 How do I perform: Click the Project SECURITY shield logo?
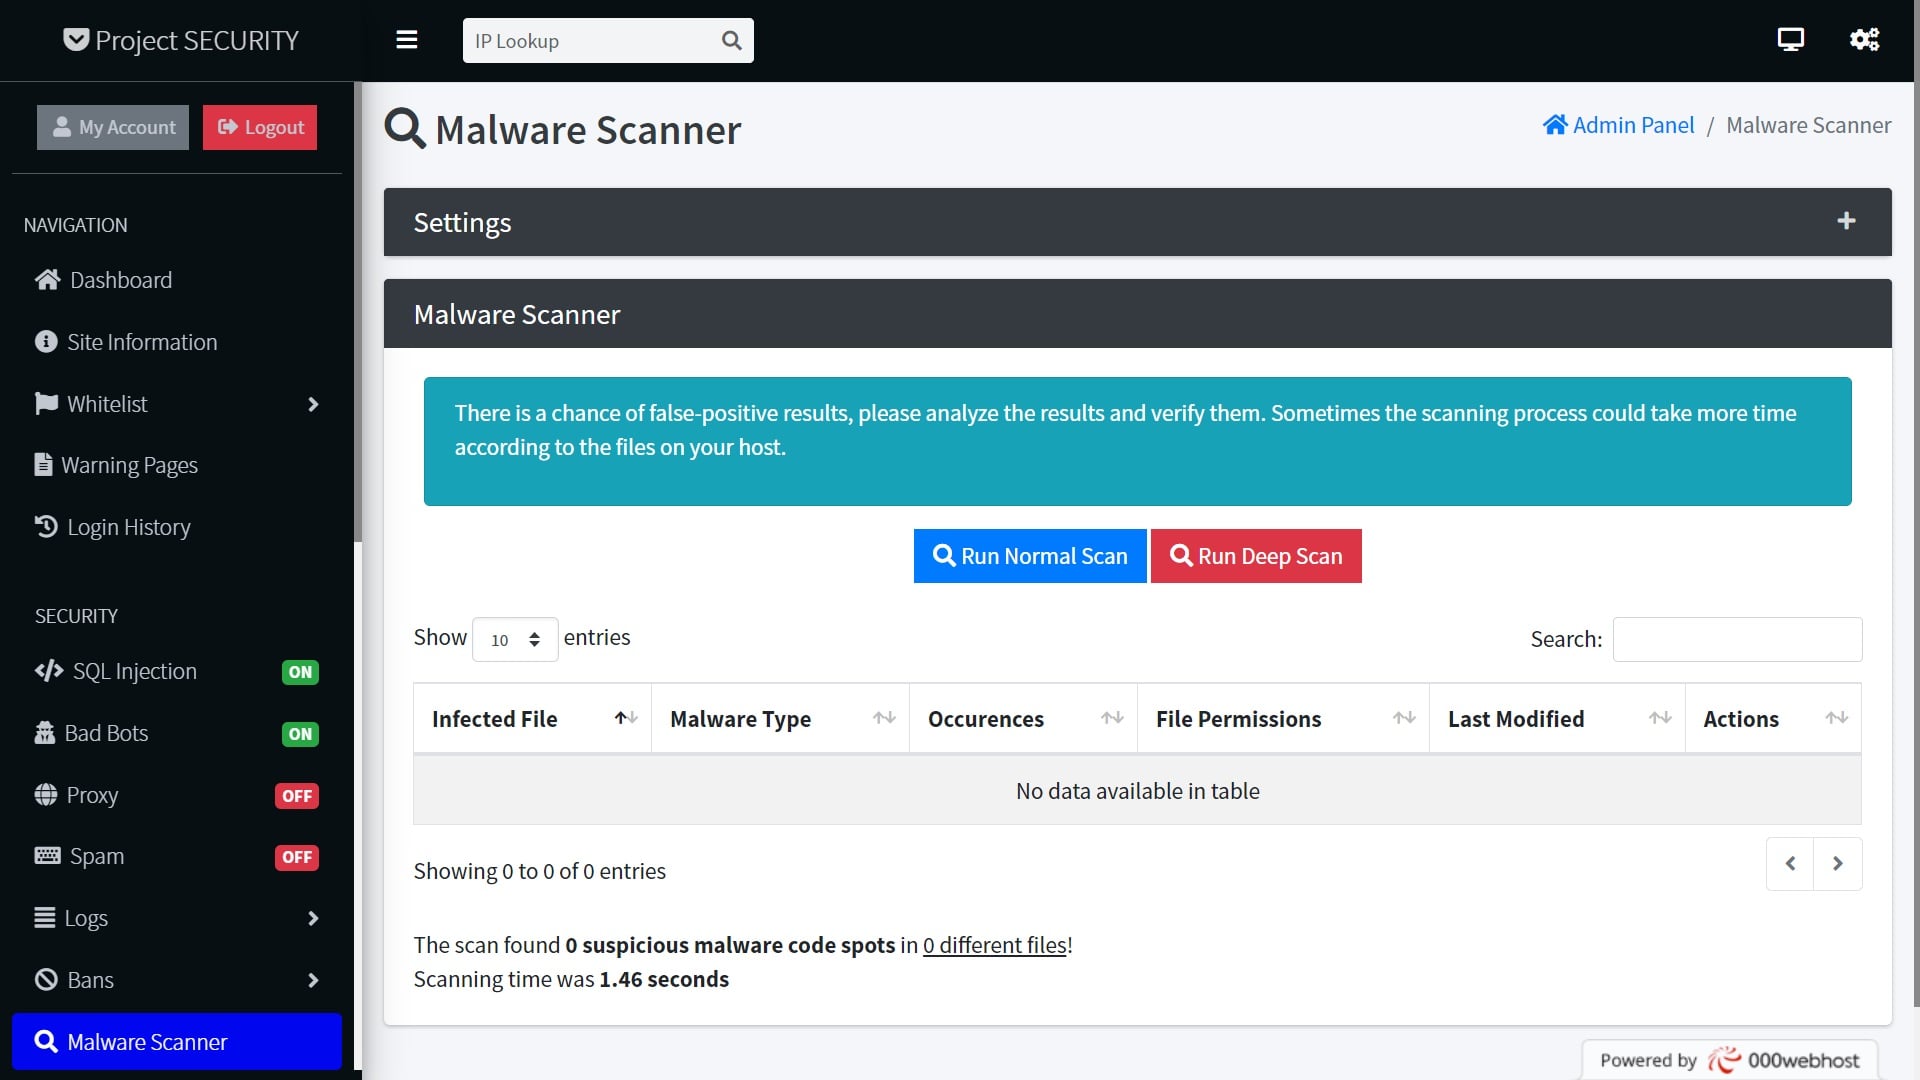tap(75, 40)
